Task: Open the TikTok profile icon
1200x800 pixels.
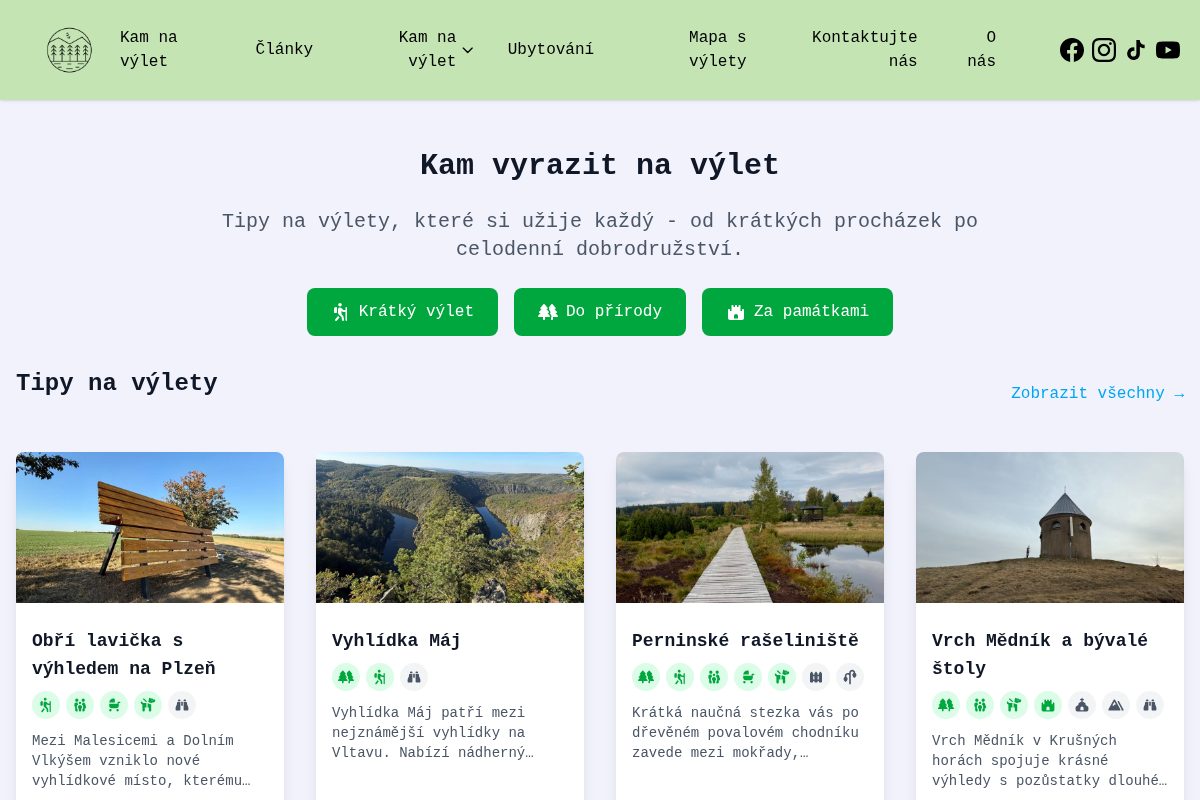Action: click(1136, 50)
